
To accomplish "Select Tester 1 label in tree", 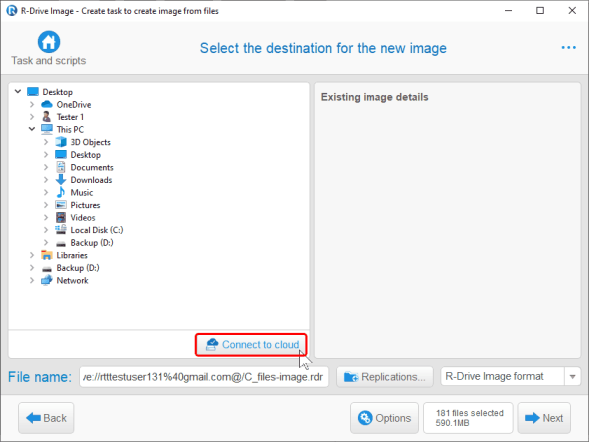I will click(70, 117).
